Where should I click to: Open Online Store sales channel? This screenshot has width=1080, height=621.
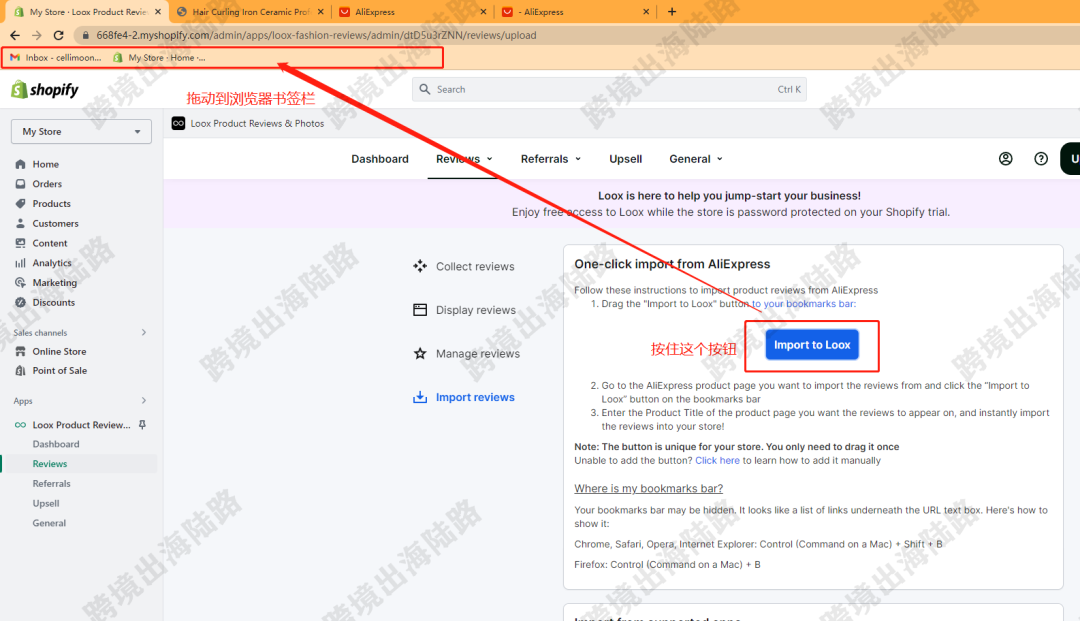[x=59, y=351]
